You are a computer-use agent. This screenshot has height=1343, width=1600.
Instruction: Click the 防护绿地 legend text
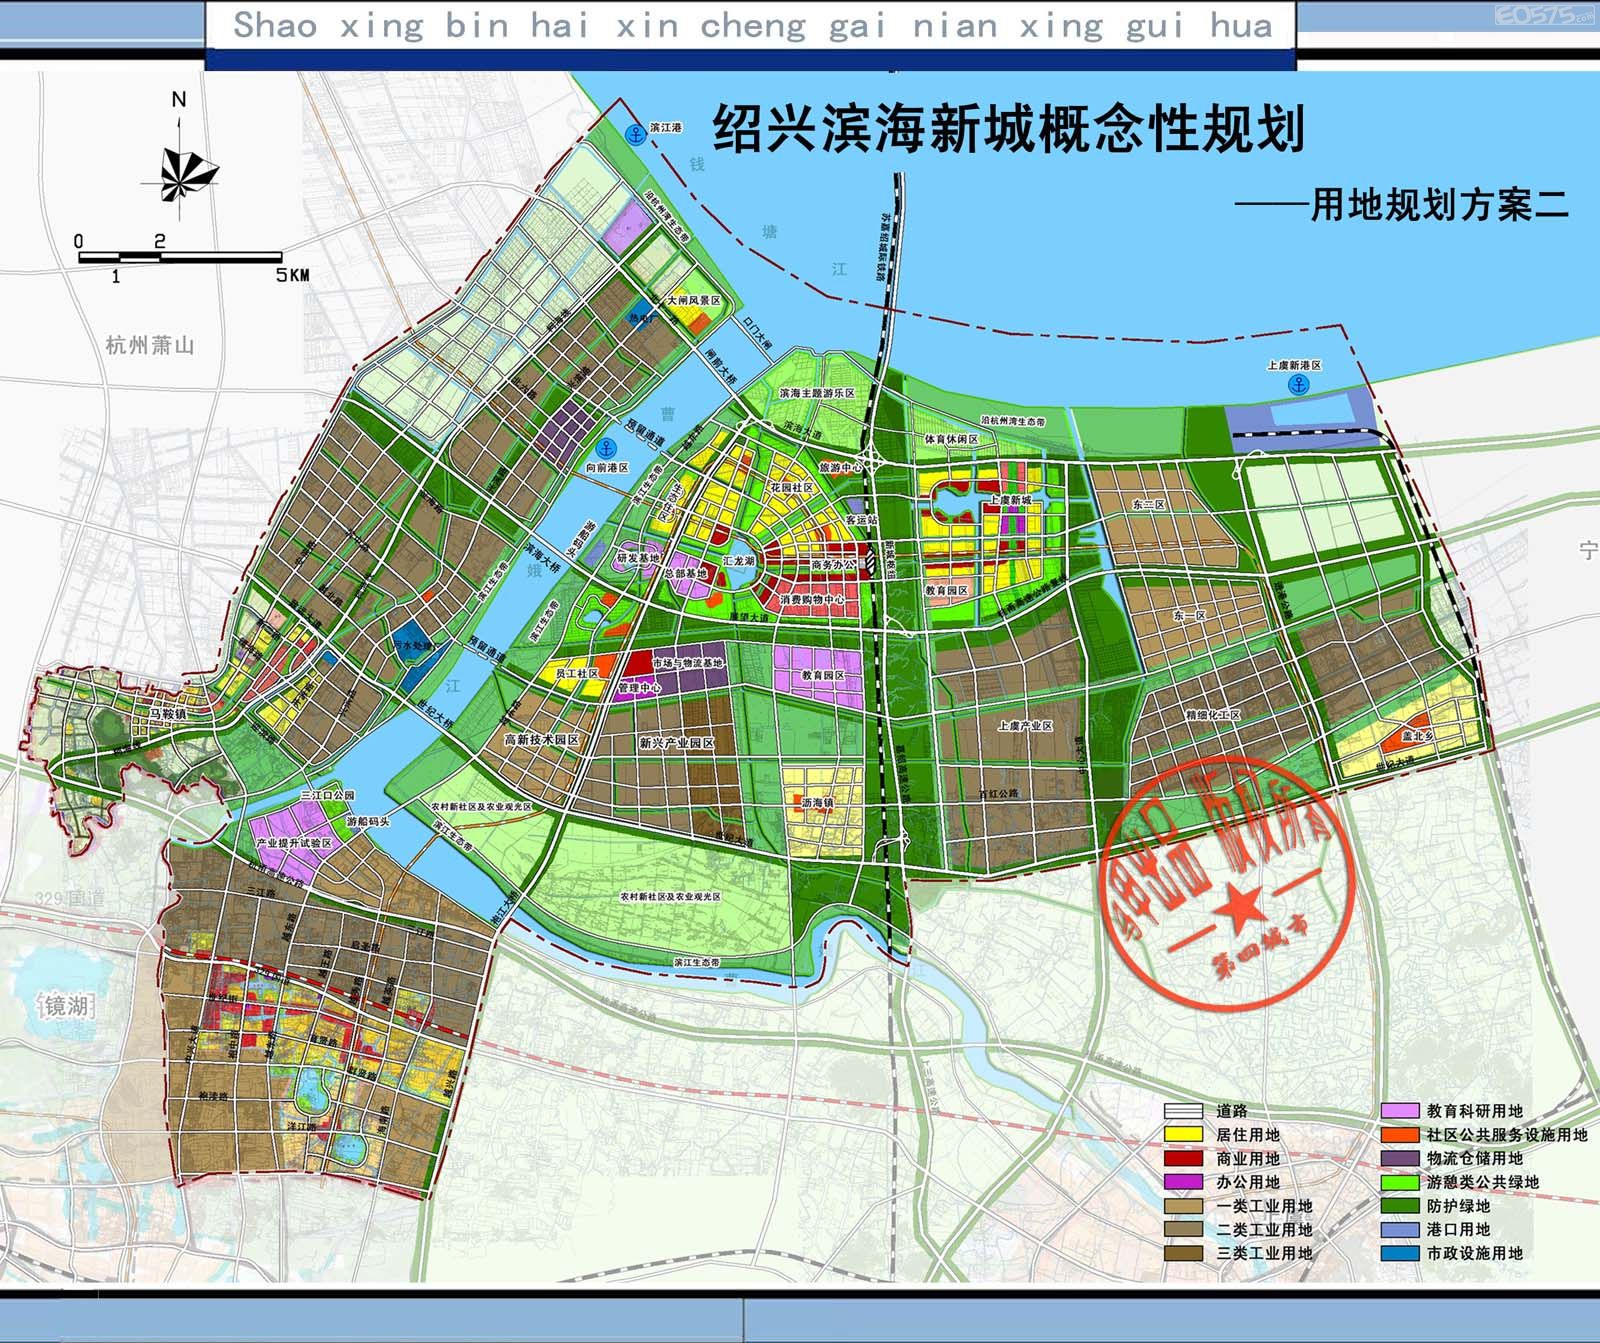click(1459, 1206)
